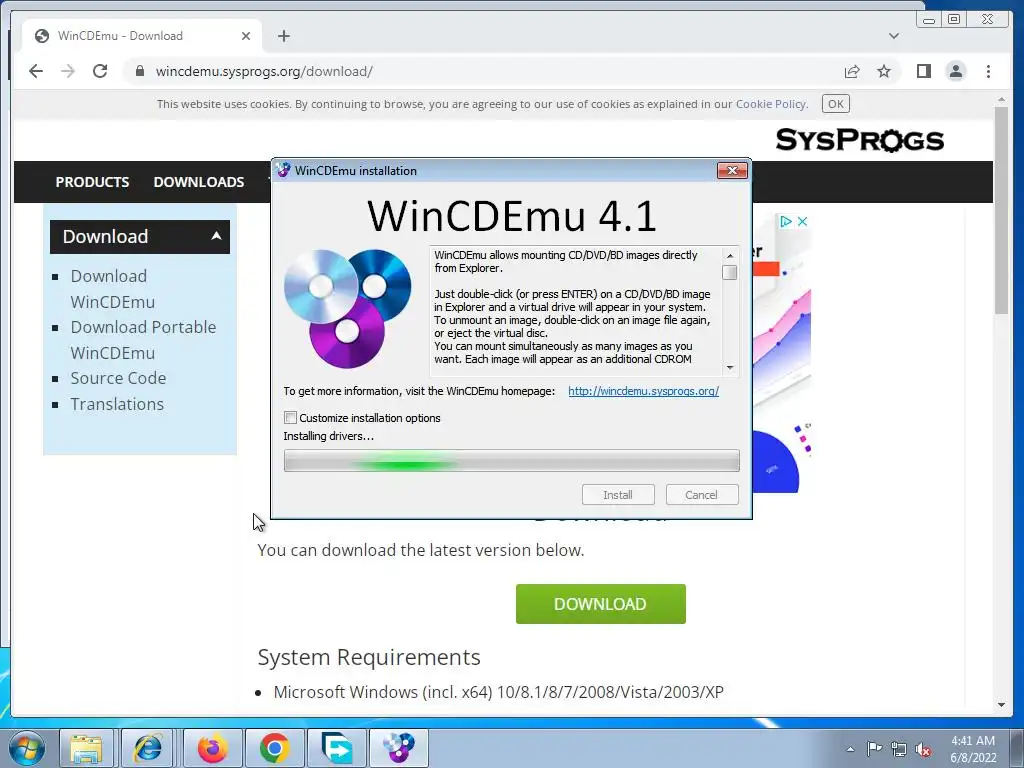Click the Install button
This screenshot has height=768, width=1024.
[x=618, y=495]
